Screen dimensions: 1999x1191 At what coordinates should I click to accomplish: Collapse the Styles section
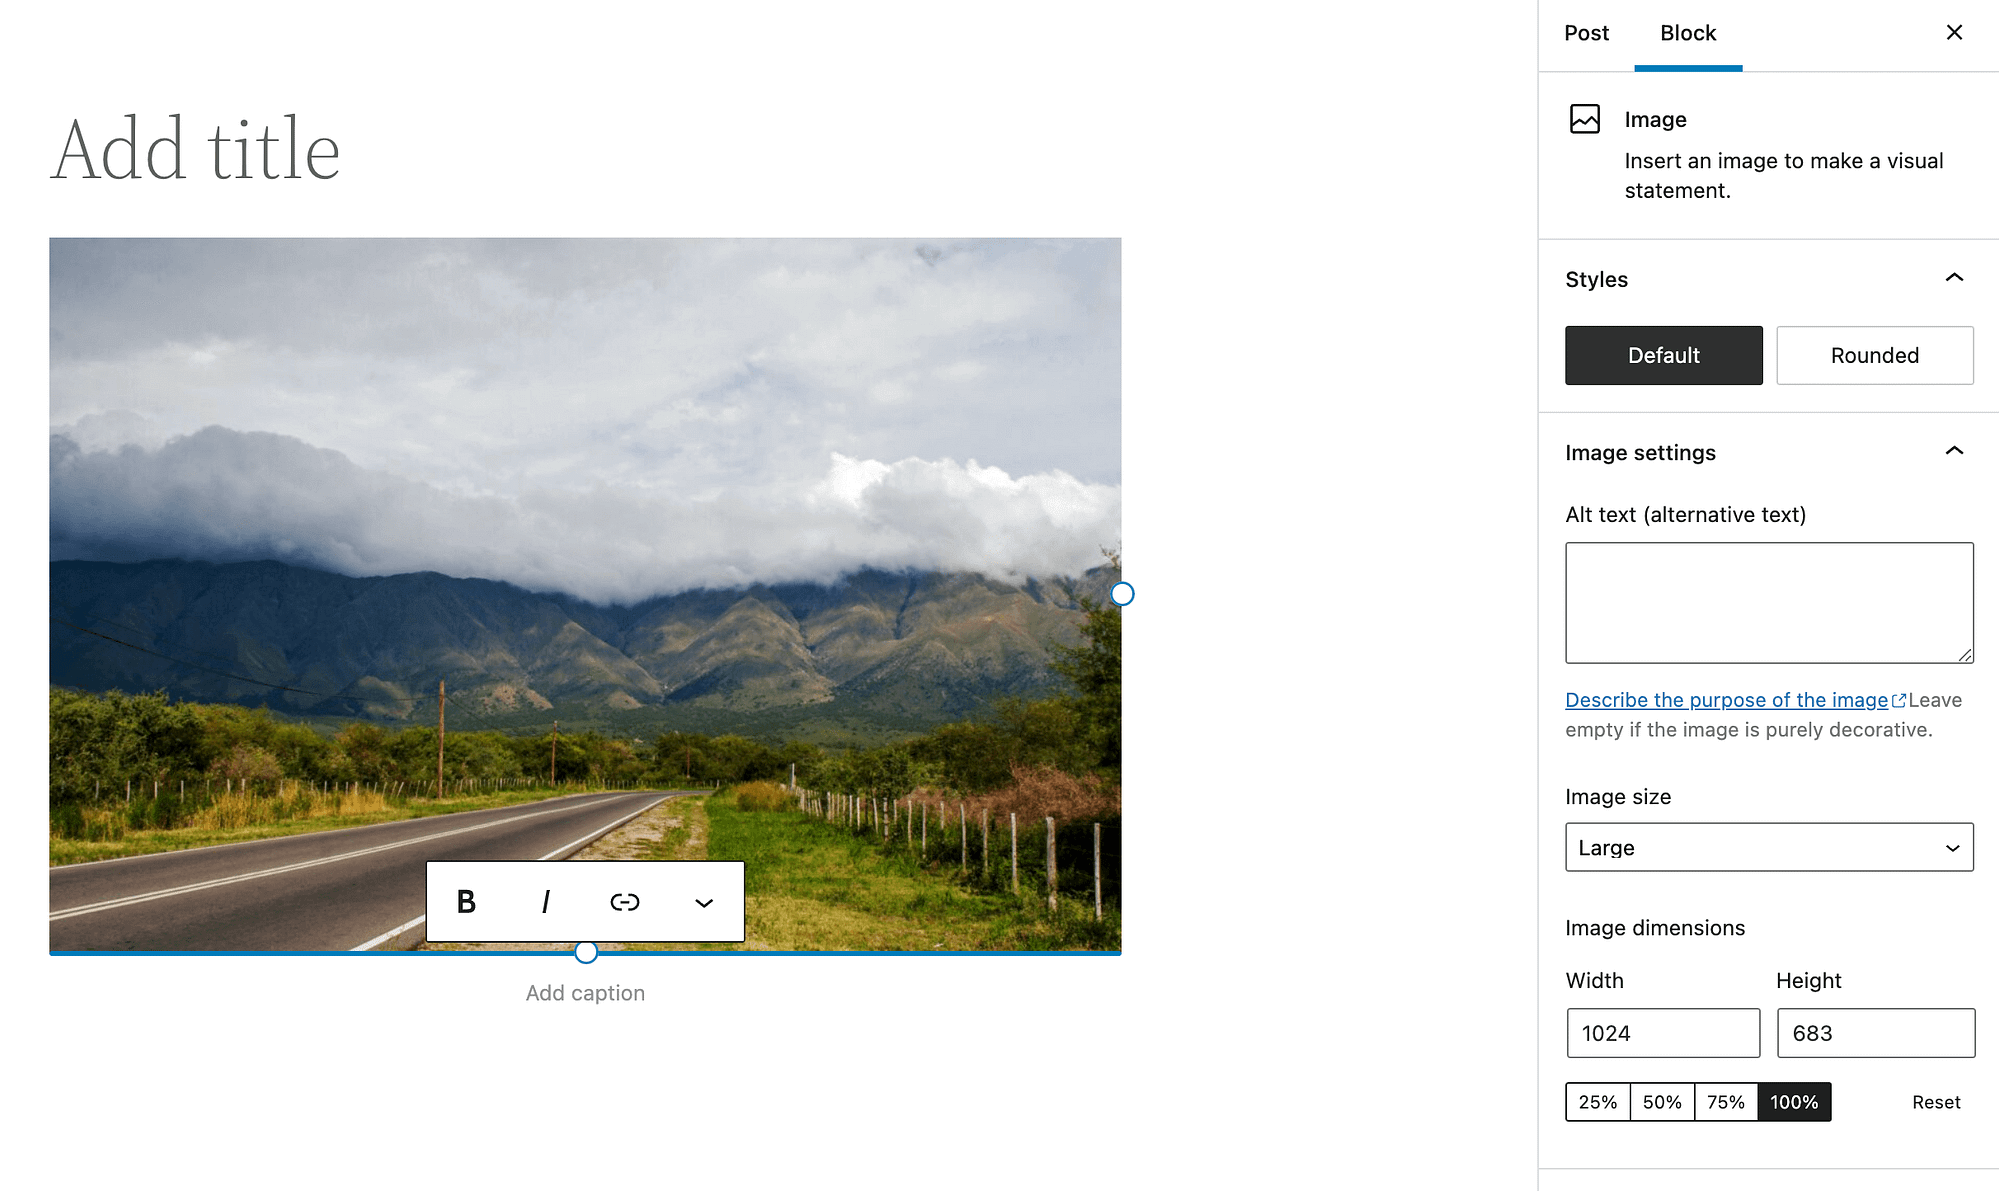pyautogui.click(x=1956, y=279)
